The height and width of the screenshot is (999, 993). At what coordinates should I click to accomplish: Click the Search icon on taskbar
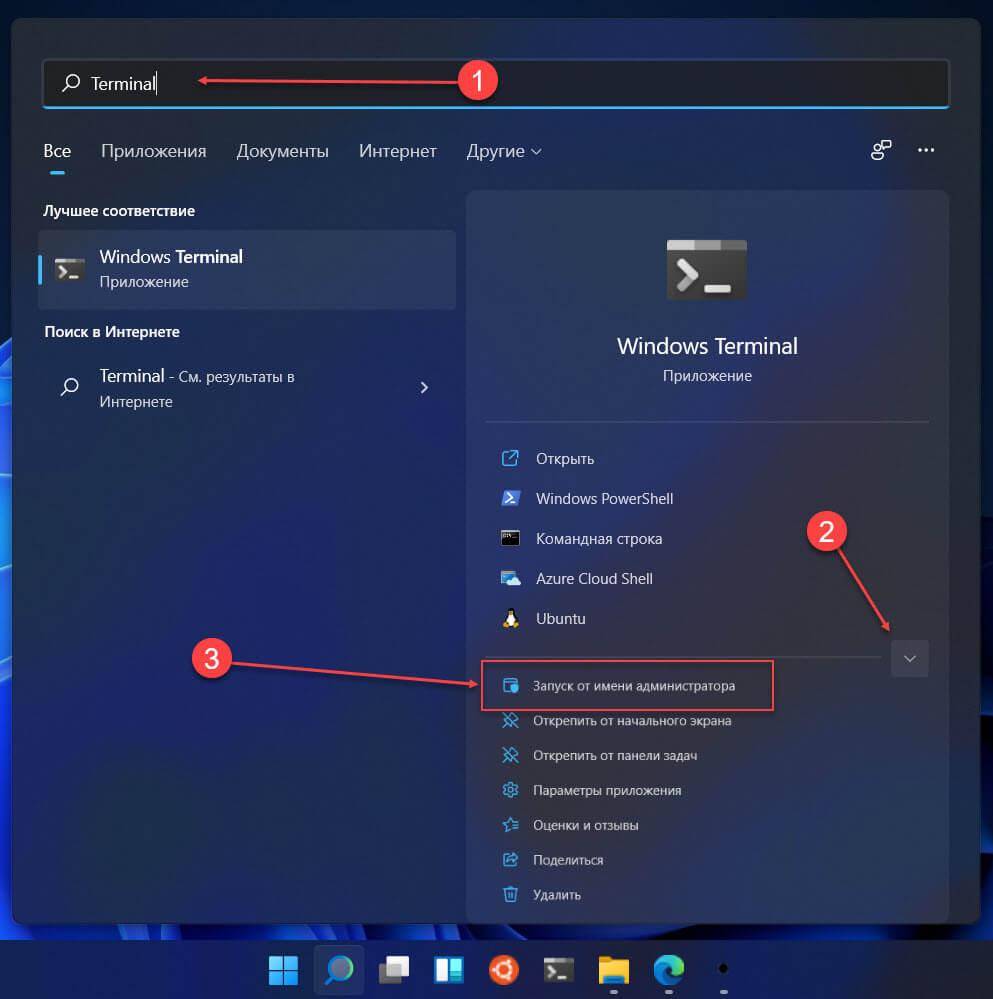point(339,970)
